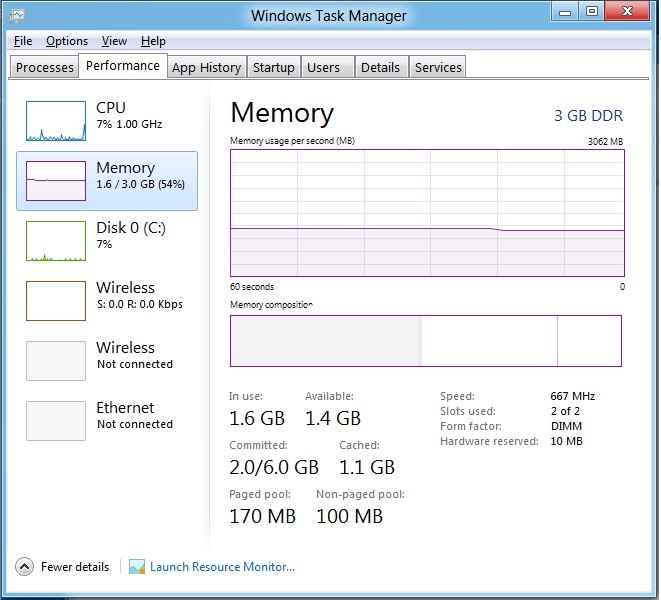Select the CPU mini graph thumbnail
This screenshot has width=661, height=600.
pyautogui.click(x=56, y=121)
